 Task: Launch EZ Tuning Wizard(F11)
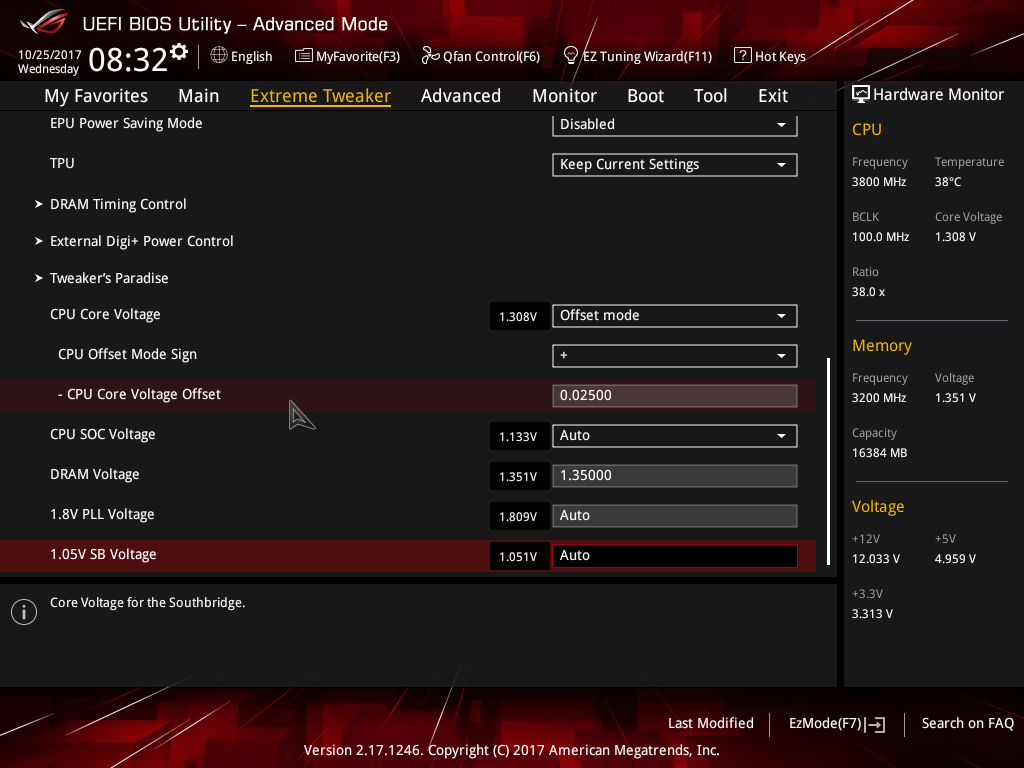coord(647,56)
